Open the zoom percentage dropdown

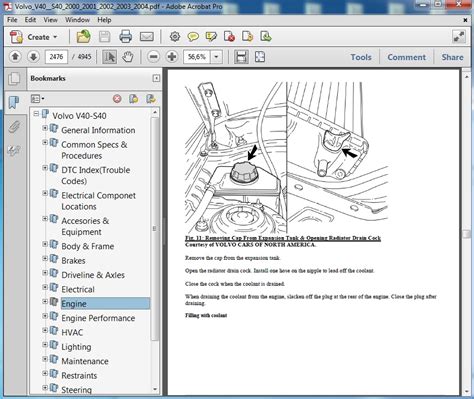(216, 57)
